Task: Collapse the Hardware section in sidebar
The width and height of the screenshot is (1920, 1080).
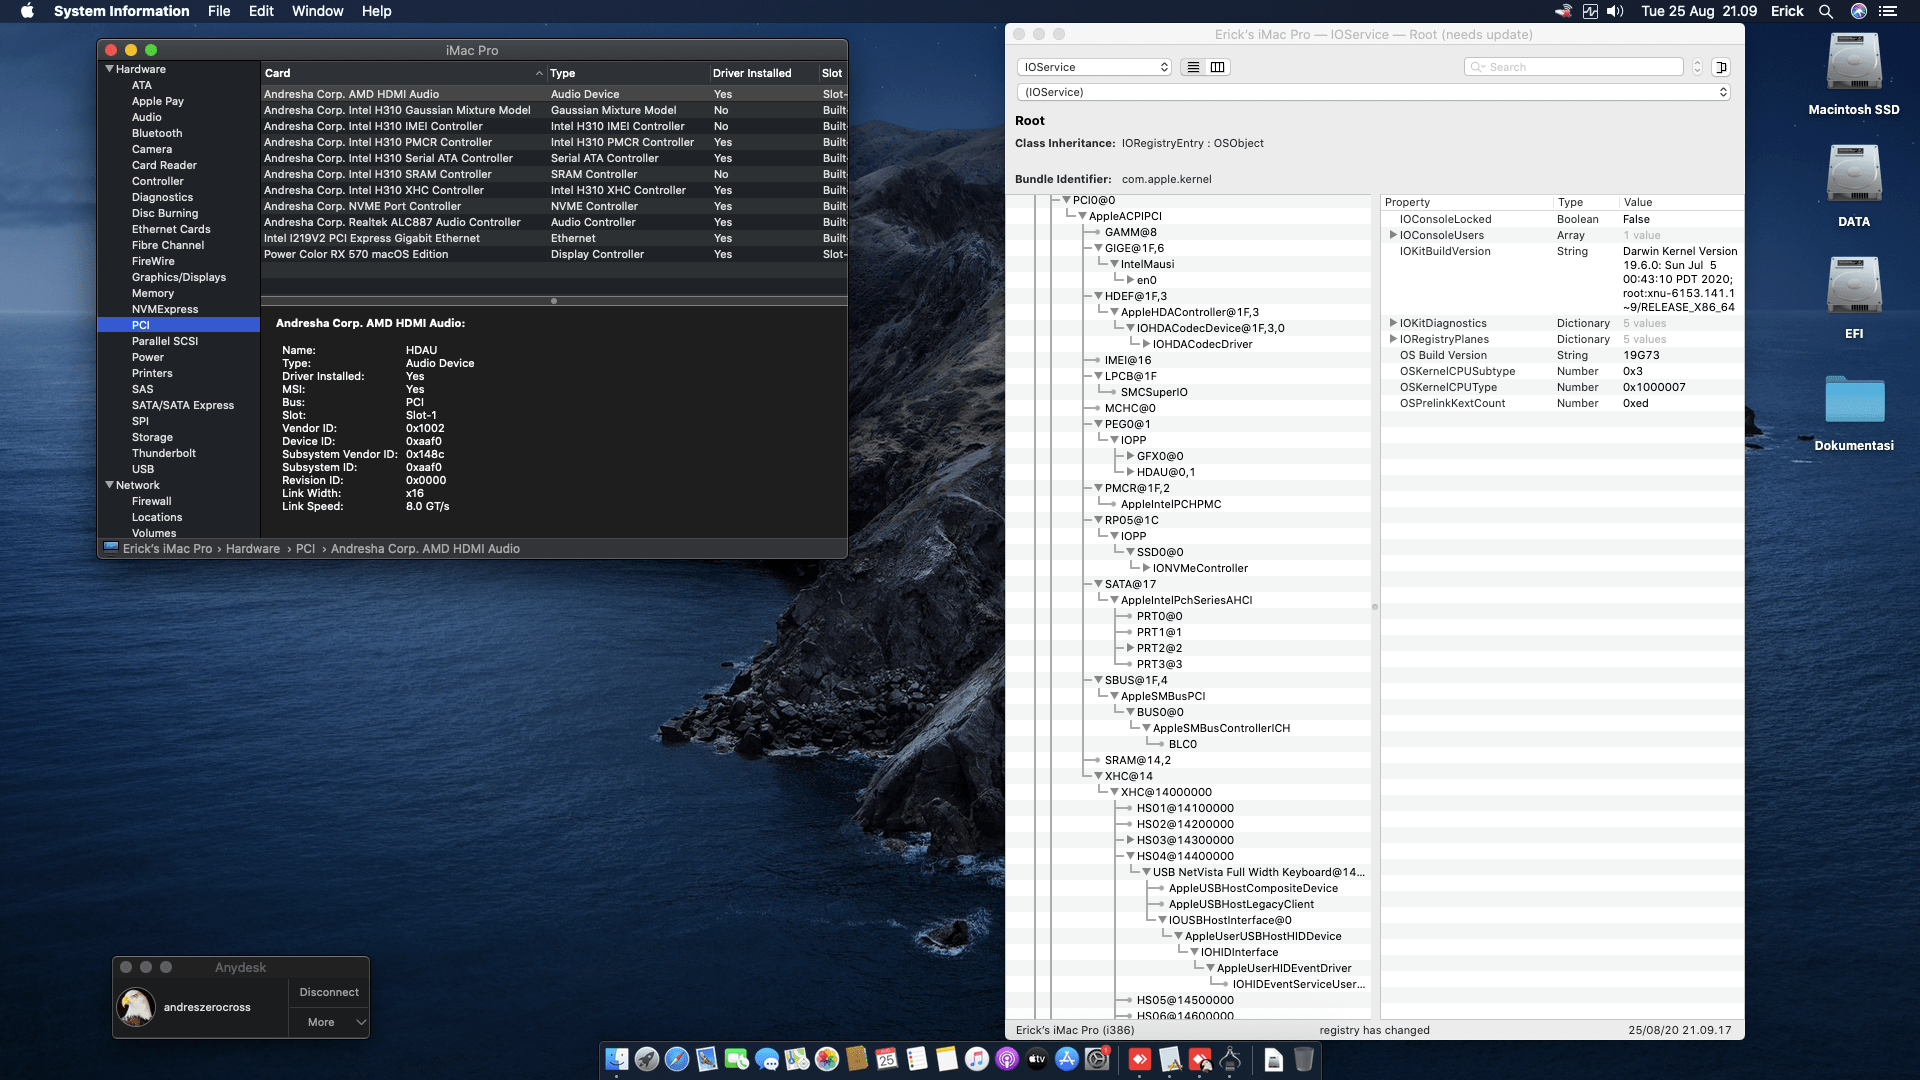Action: 110,69
